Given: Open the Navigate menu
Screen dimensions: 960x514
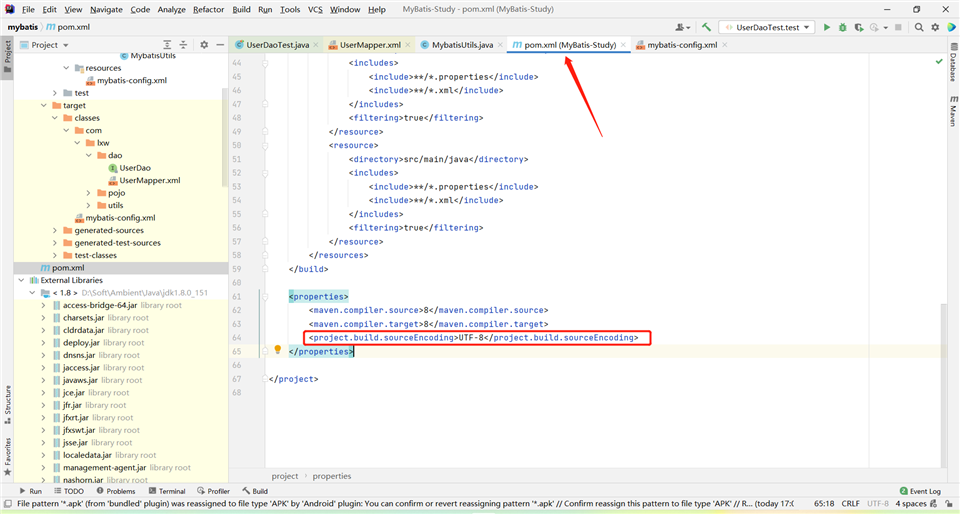Looking at the screenshot, I should [x=106, y=9].
